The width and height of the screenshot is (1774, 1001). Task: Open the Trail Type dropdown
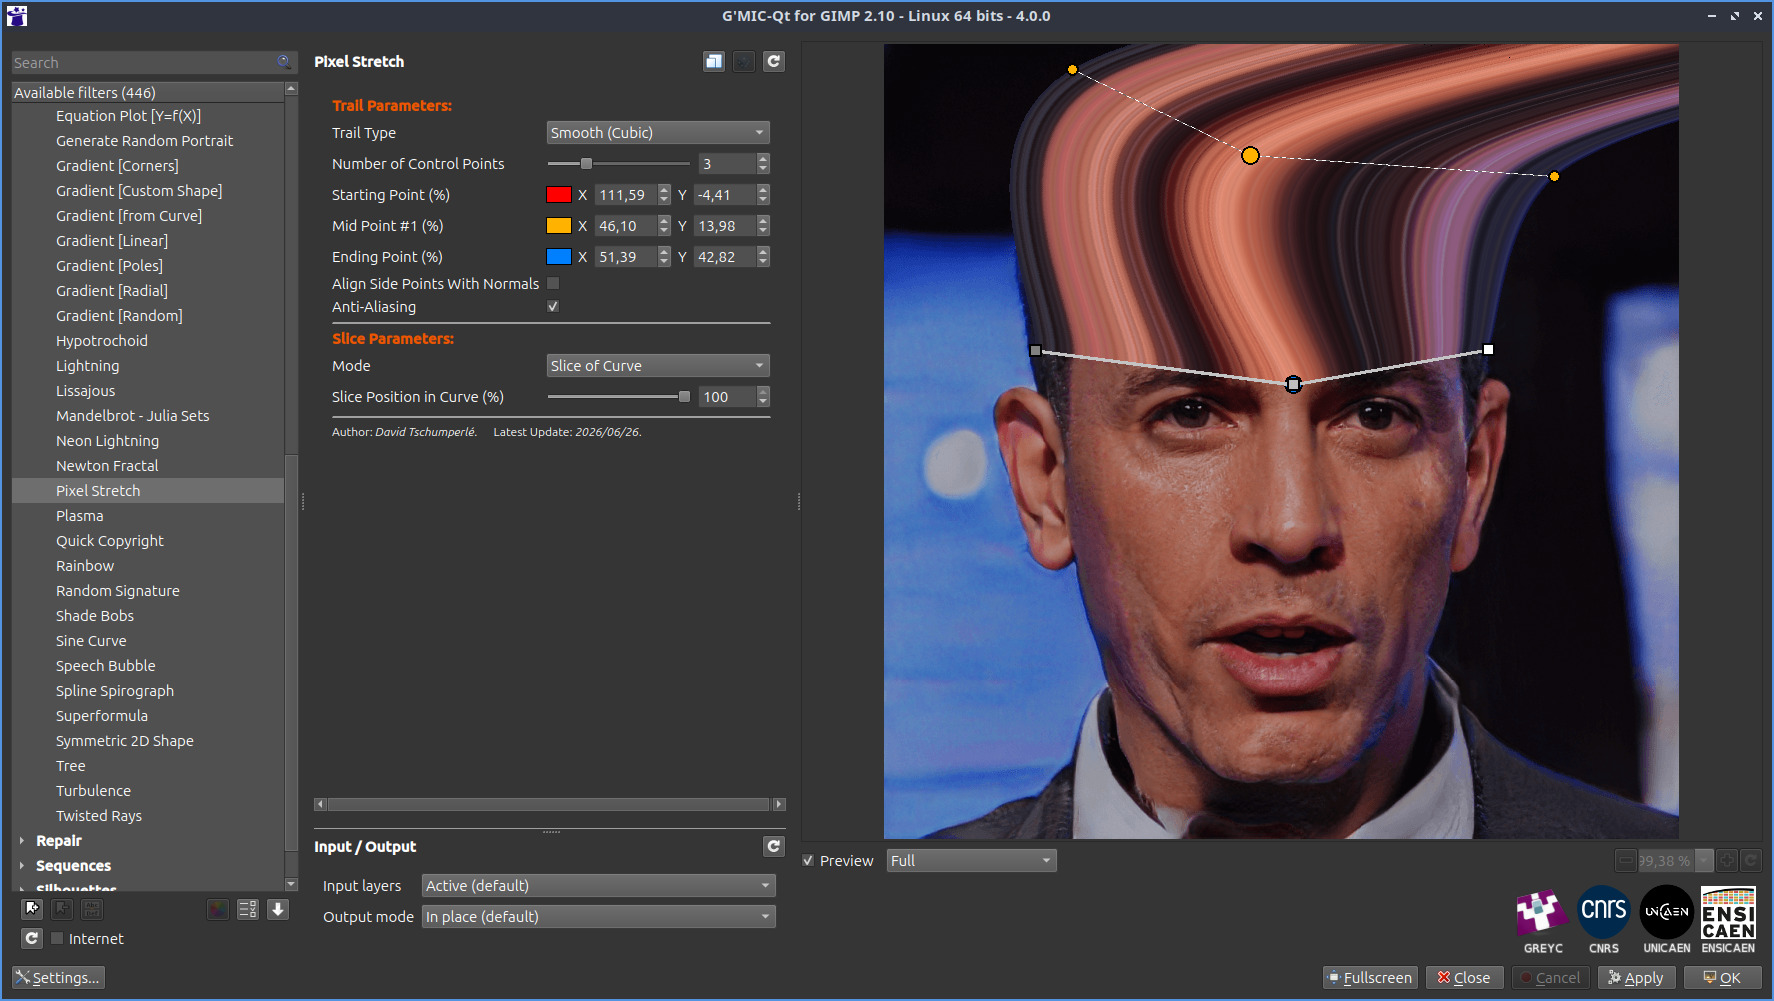[658, 133]
